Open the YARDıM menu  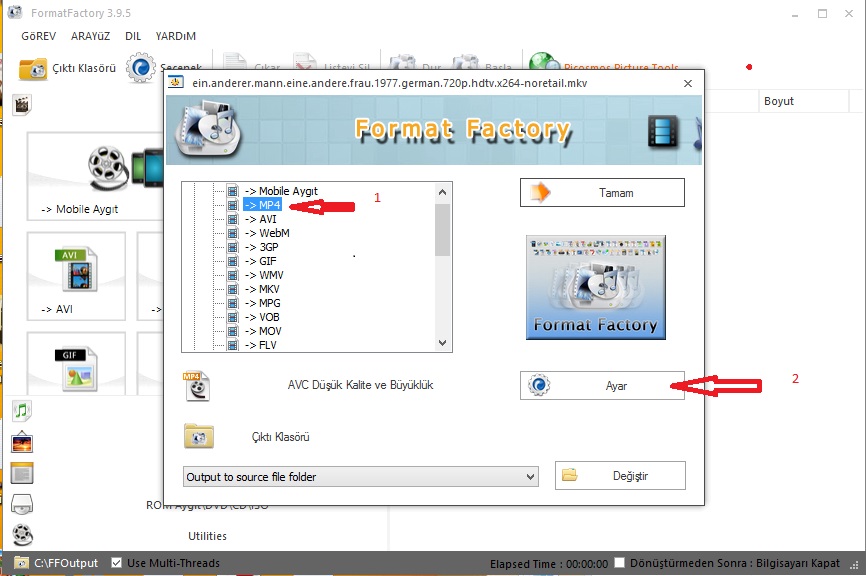[x=176, y=36]
